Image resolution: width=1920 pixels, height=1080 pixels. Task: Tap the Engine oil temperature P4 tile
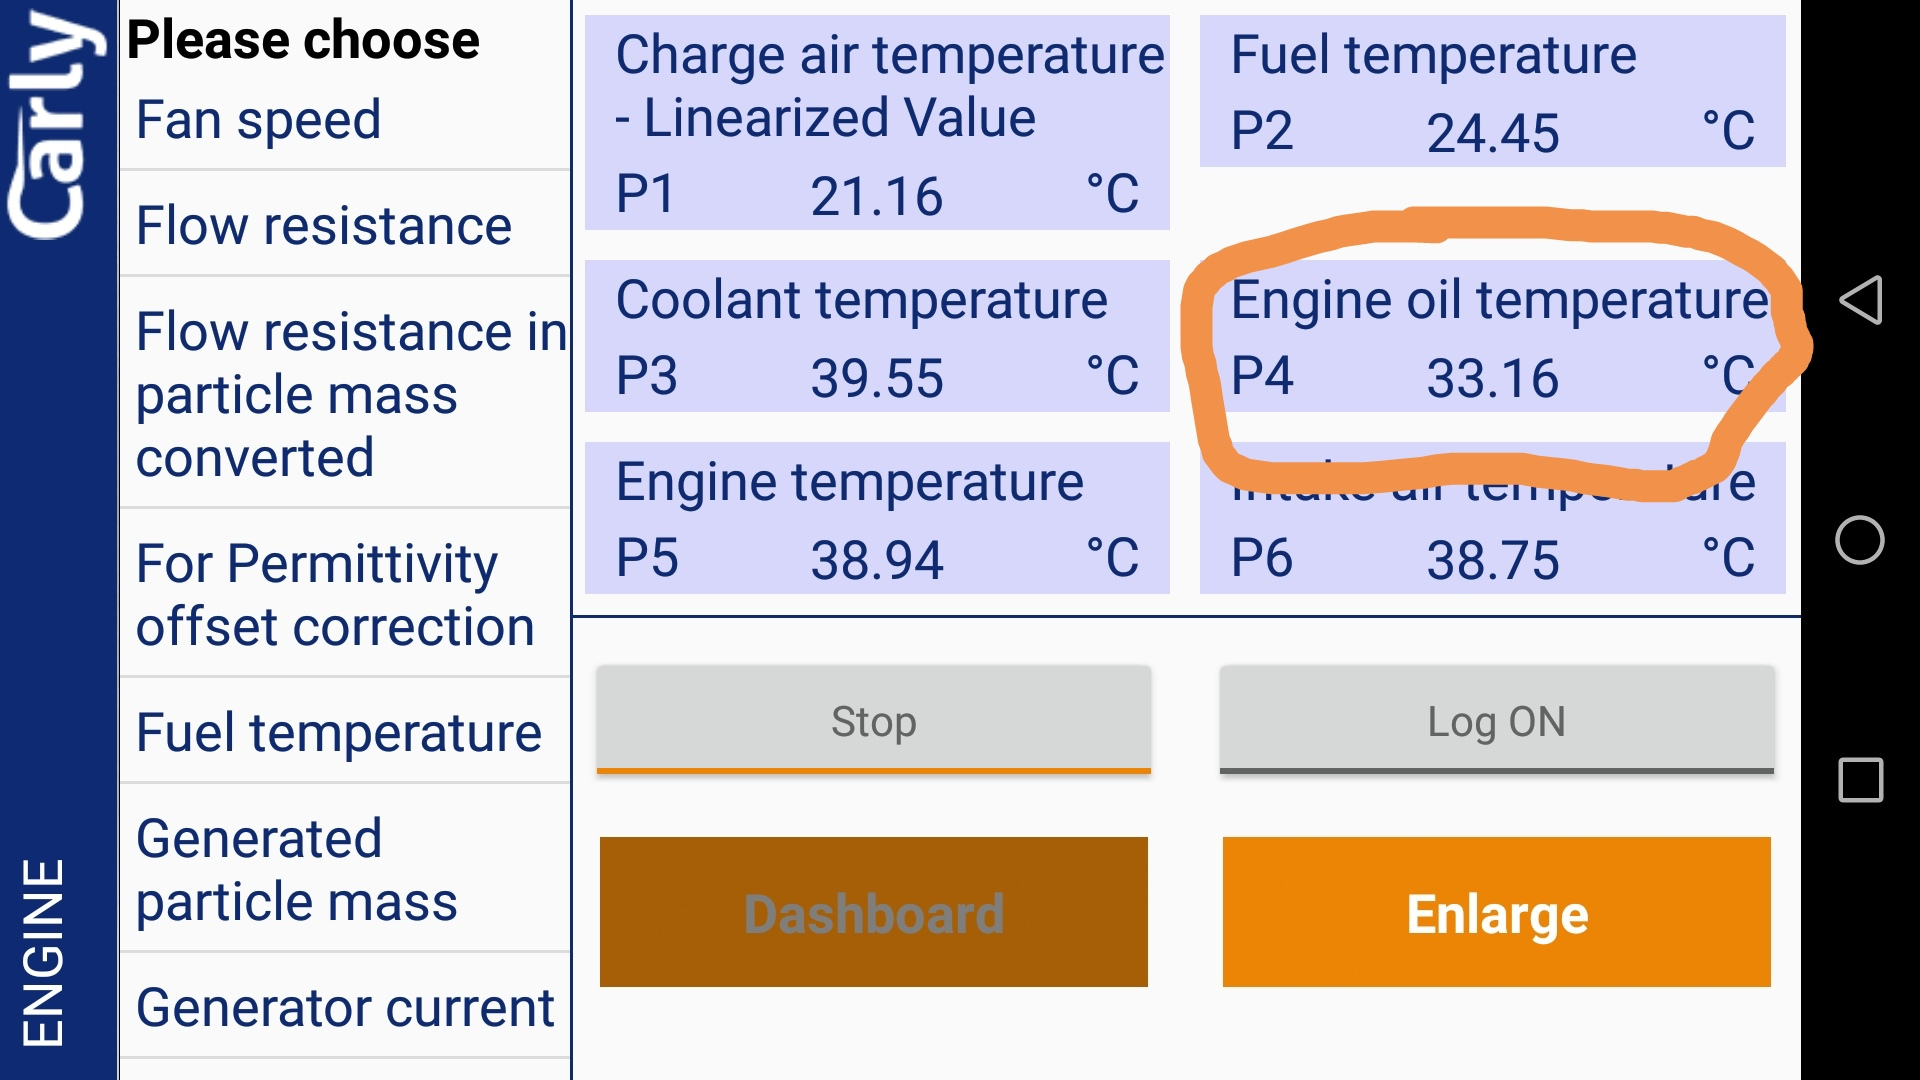(1492, 336)
